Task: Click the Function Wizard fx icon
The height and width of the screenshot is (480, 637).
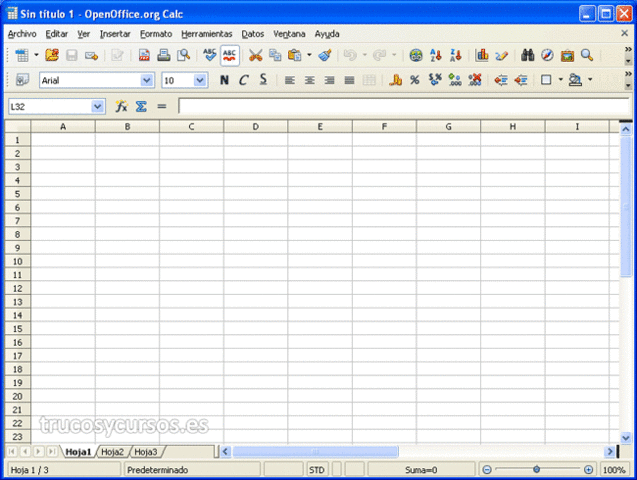Action: coord(121,106)
